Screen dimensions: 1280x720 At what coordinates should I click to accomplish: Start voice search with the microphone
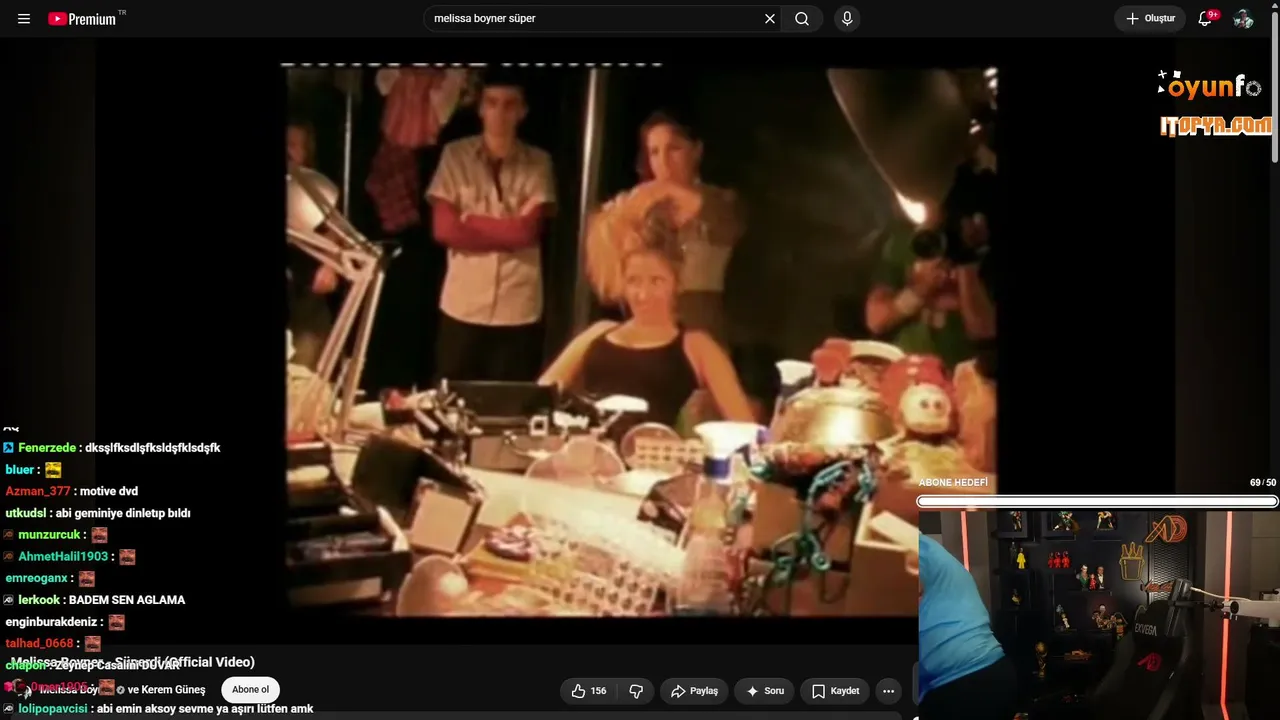click(847, 19)
